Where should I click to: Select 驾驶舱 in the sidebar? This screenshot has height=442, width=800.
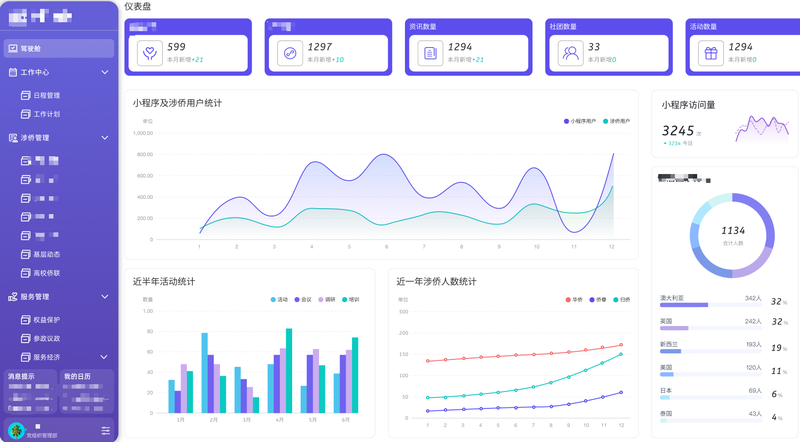coord(59,48)
